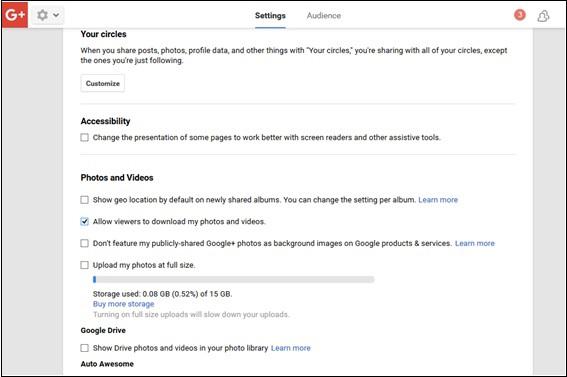
Task: Click the Google+ logo icon
Action: tap(15, 15)
